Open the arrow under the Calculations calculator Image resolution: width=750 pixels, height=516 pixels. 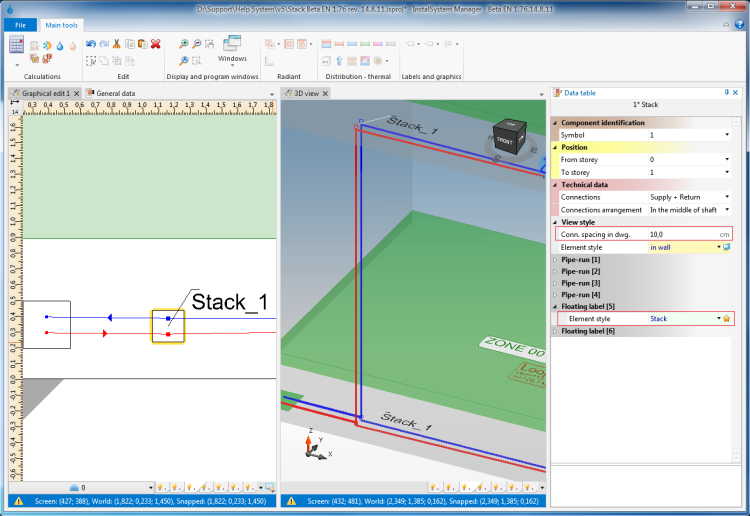(x=17, y=65)
